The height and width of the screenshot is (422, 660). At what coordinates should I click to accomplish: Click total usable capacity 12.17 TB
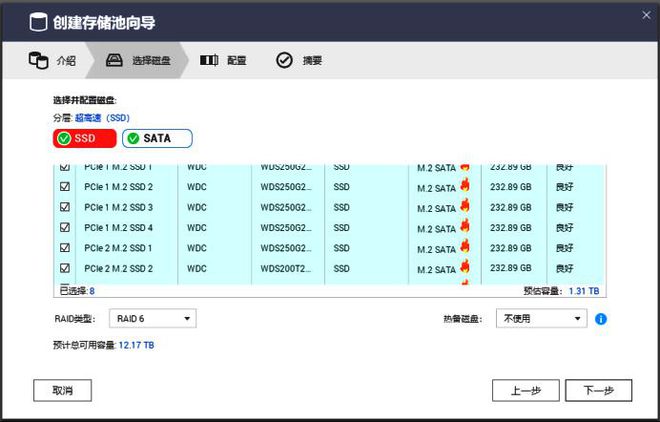[136, 345]
